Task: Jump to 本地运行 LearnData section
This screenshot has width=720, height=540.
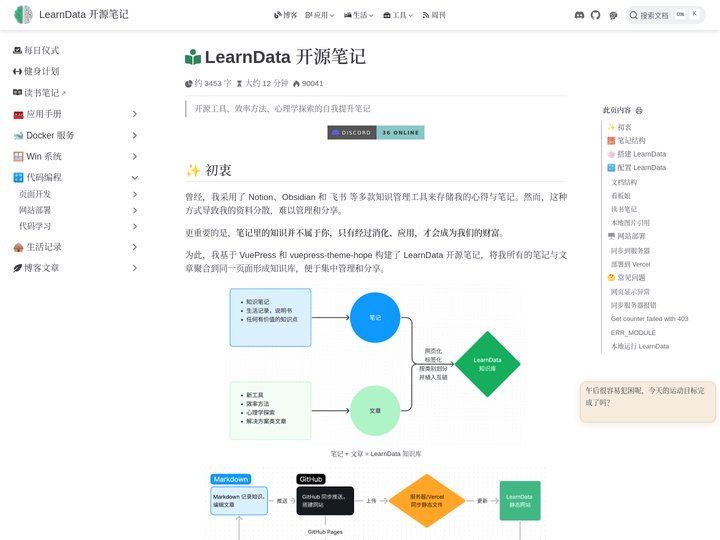Action: coord(640,346)
